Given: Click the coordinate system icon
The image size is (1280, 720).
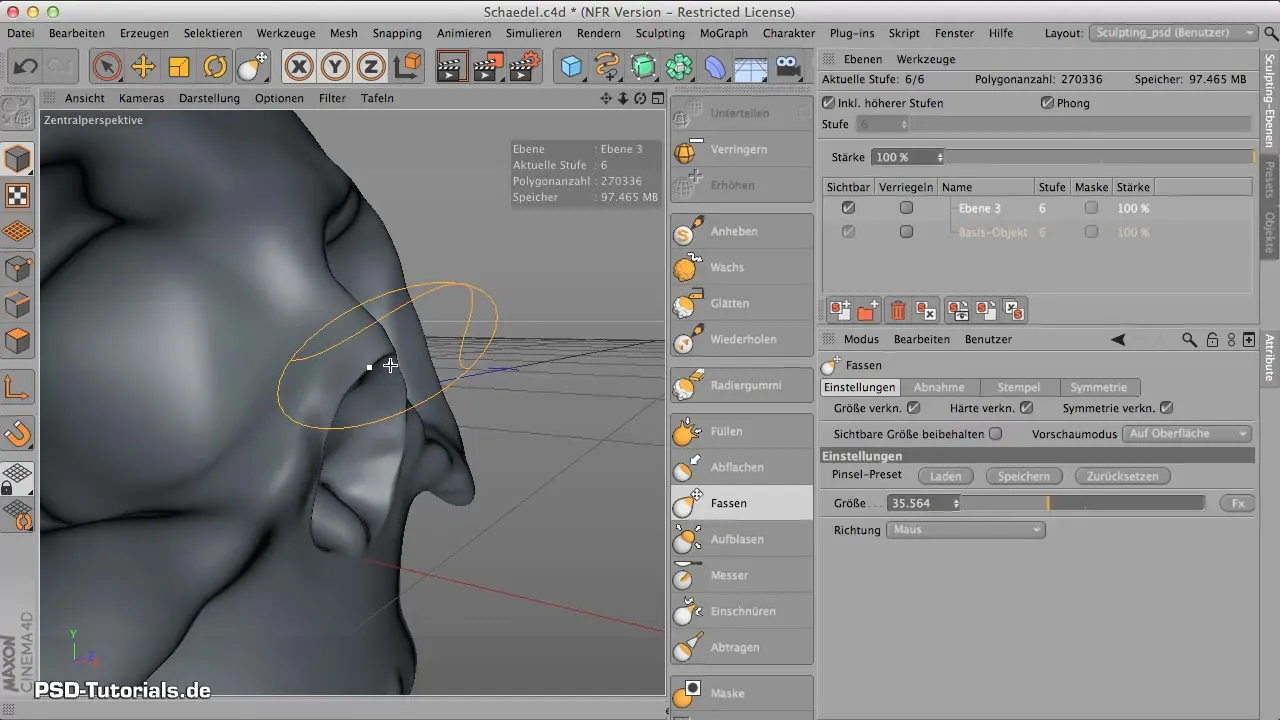Looking at the screenshot, I should (407, 68).
